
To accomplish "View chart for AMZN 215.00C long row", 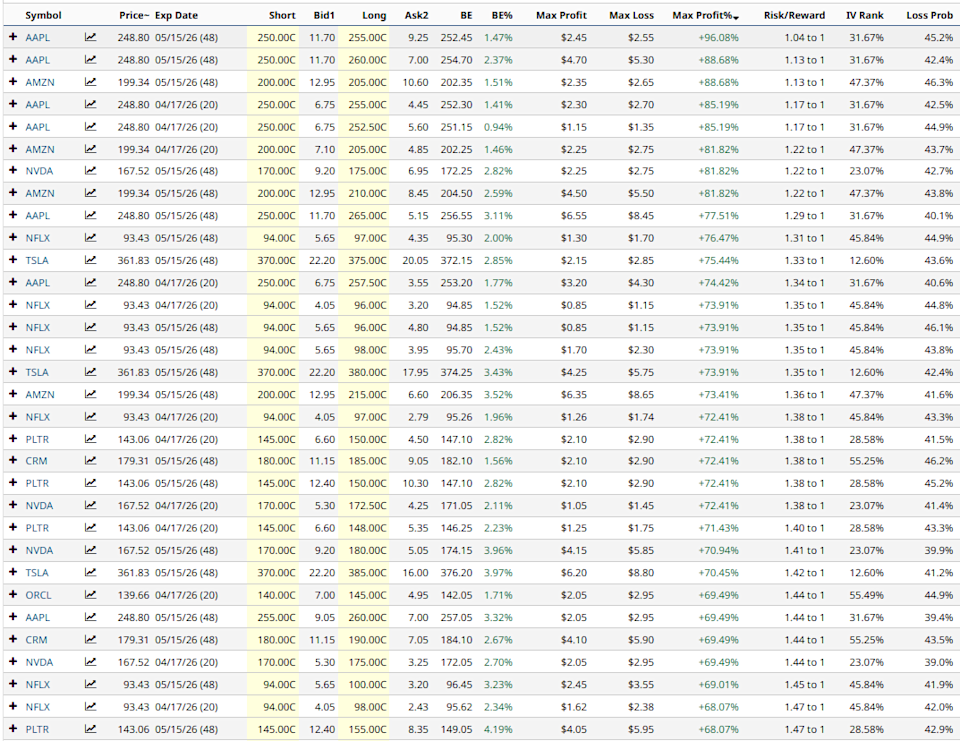I will [91, 394].
